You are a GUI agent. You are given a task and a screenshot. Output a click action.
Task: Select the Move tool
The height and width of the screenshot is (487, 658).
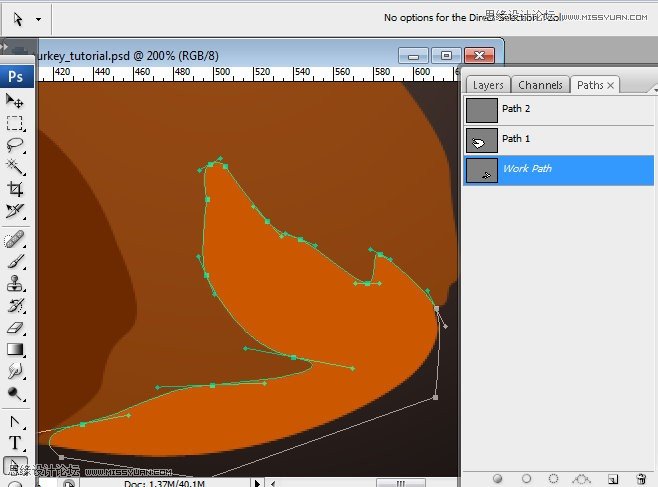click(x=15, y=101)
